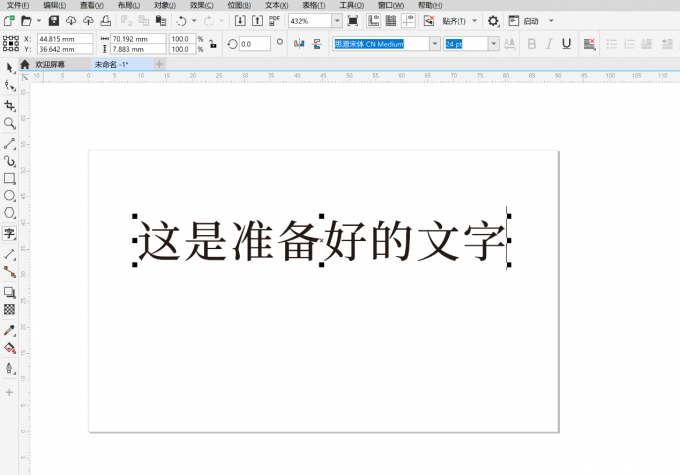Viewport: 680px width, 475px height.
Task: Click the cloud upload icon
Action: [88, 21]
